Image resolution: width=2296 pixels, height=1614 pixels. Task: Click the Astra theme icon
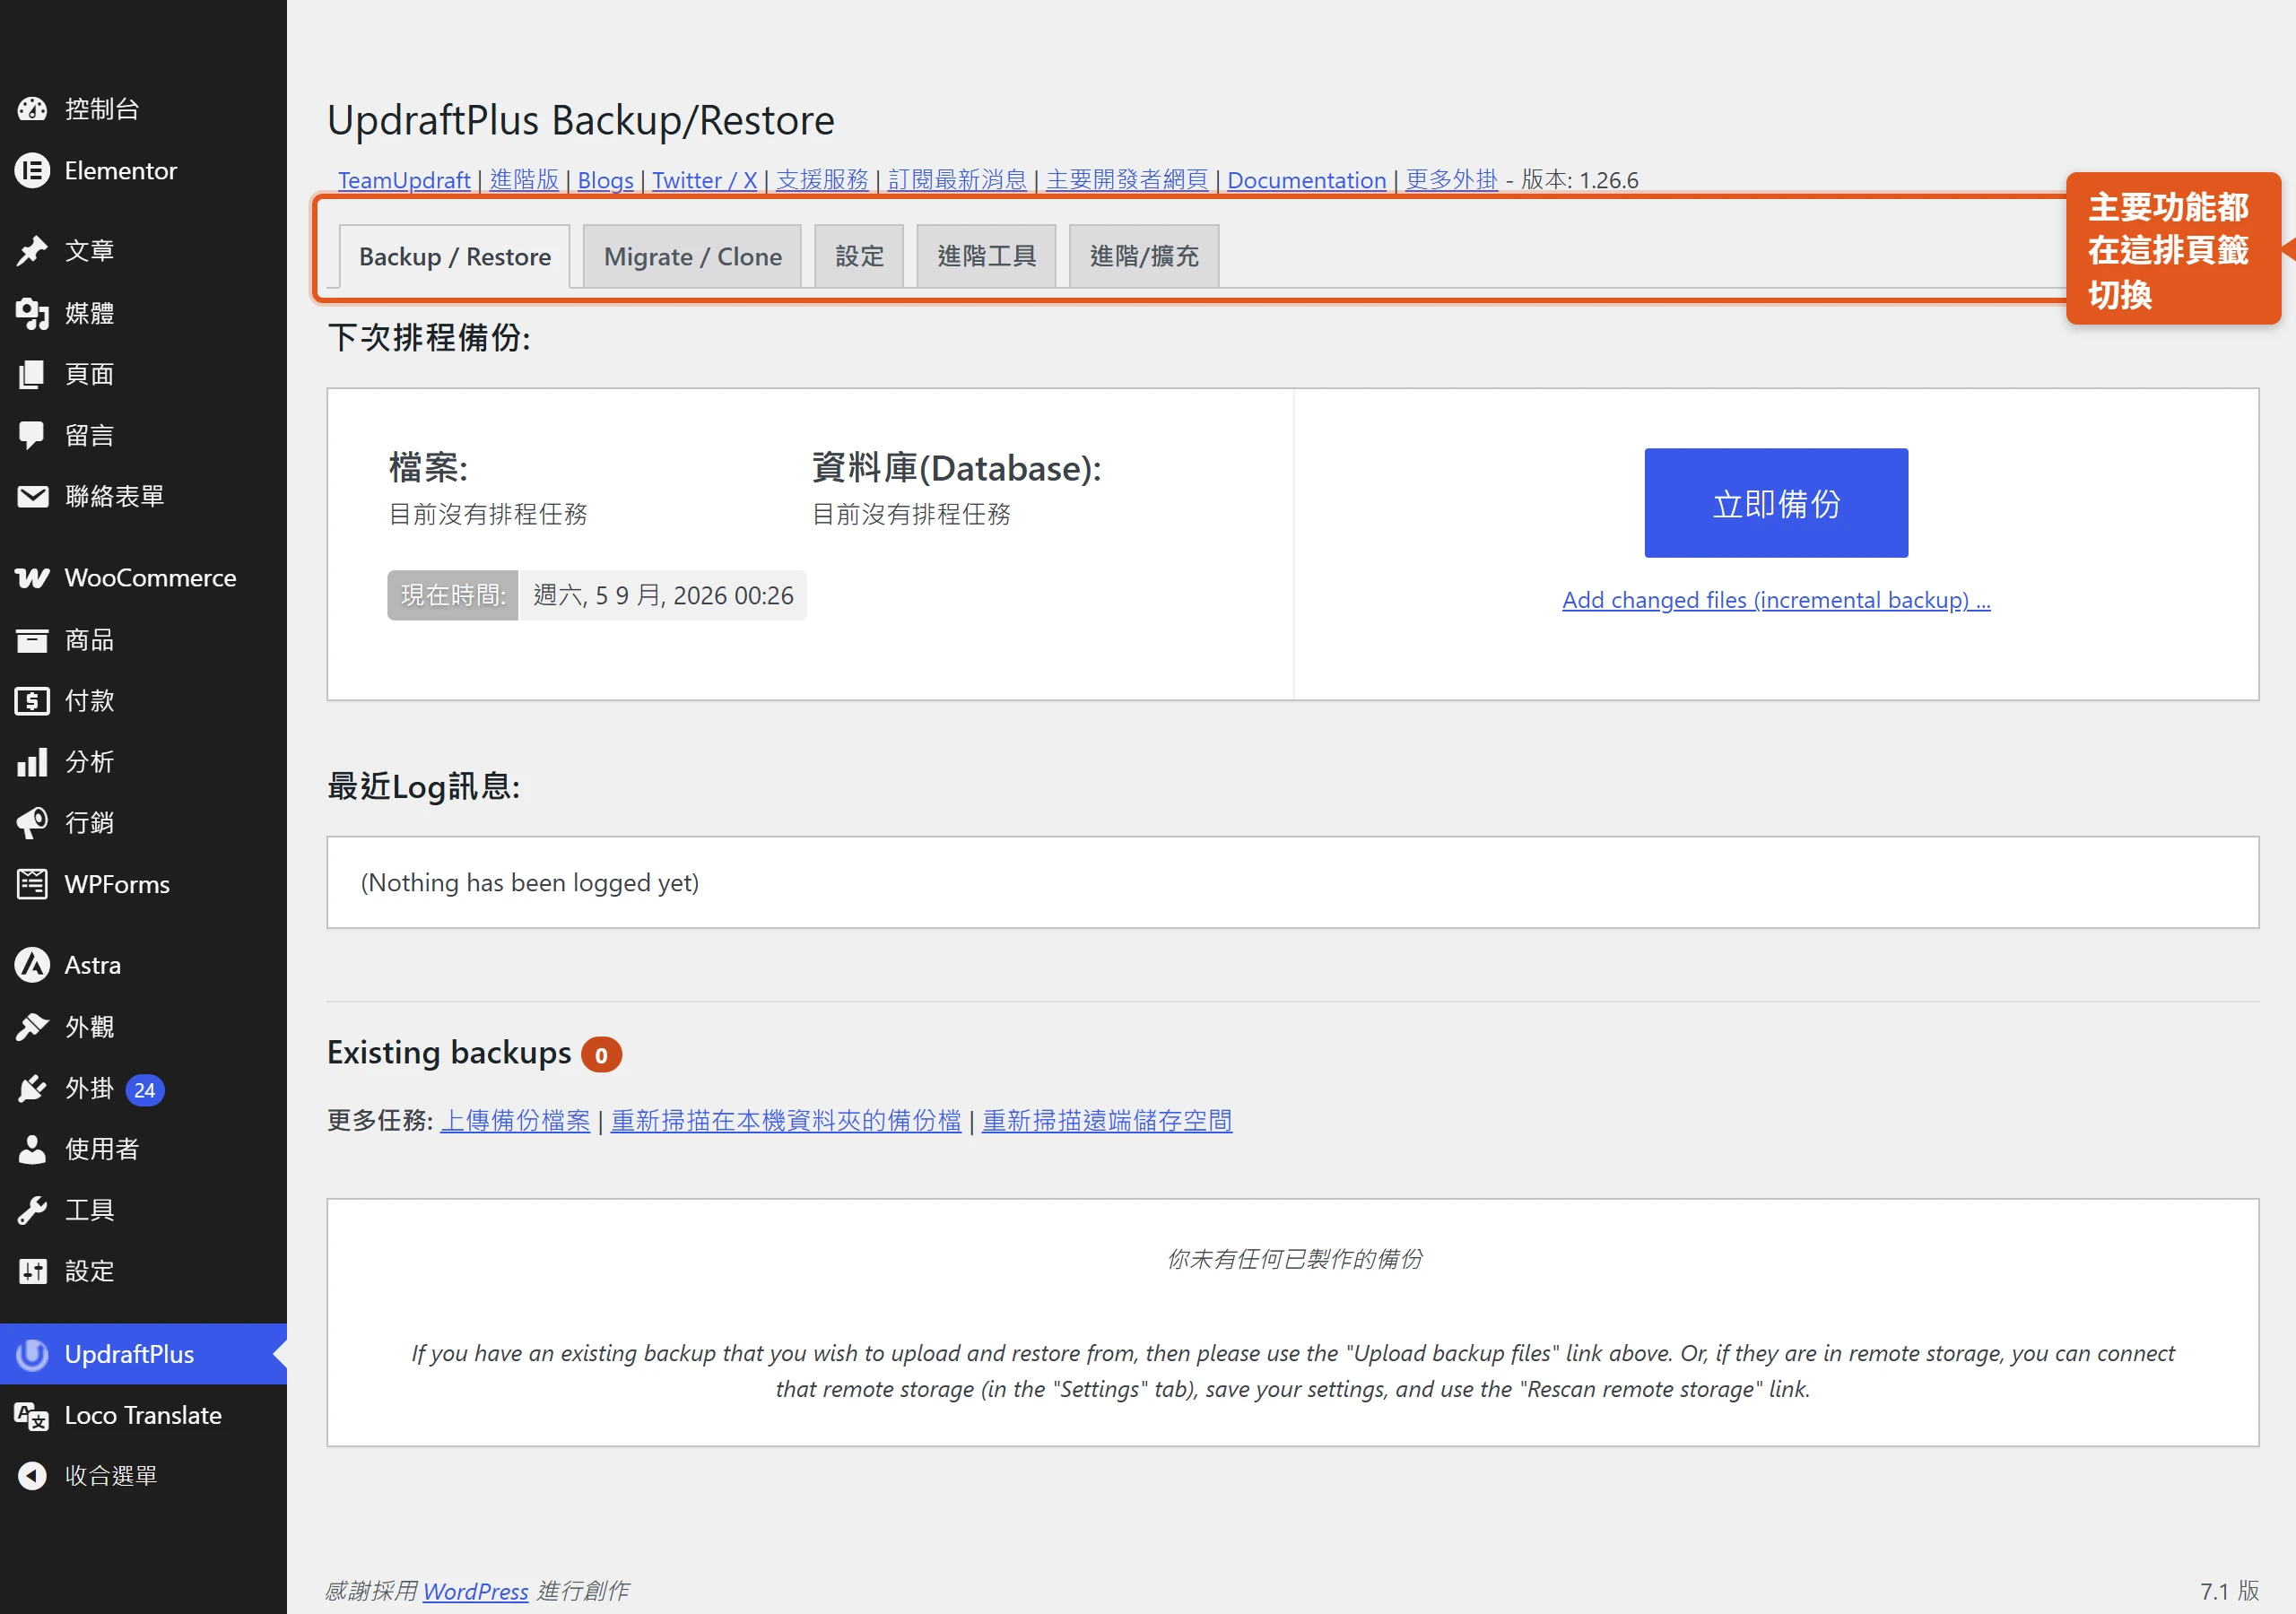click(x=32, y=965)
